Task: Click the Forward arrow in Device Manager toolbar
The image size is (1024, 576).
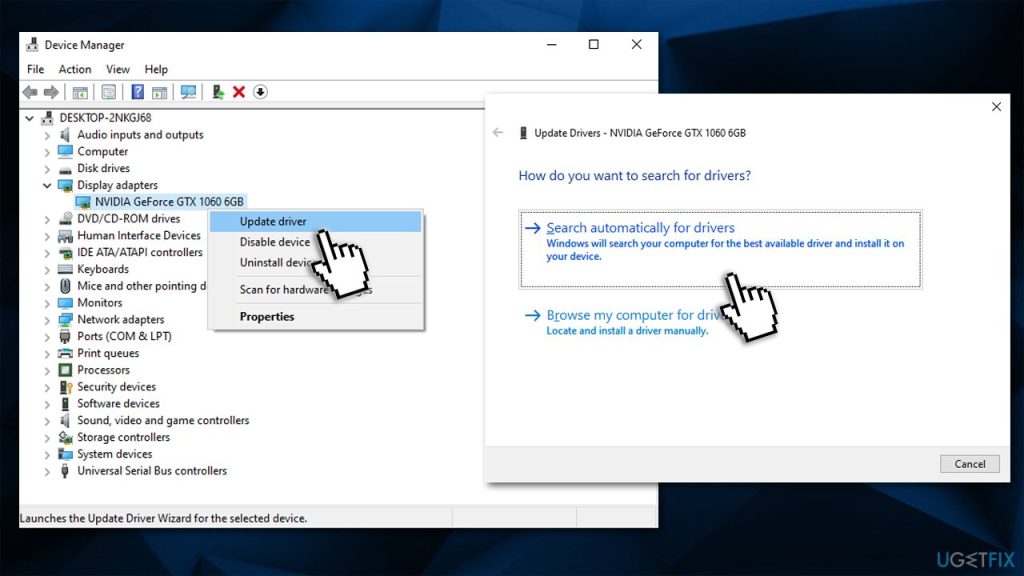Action: (x=51, y=92)
